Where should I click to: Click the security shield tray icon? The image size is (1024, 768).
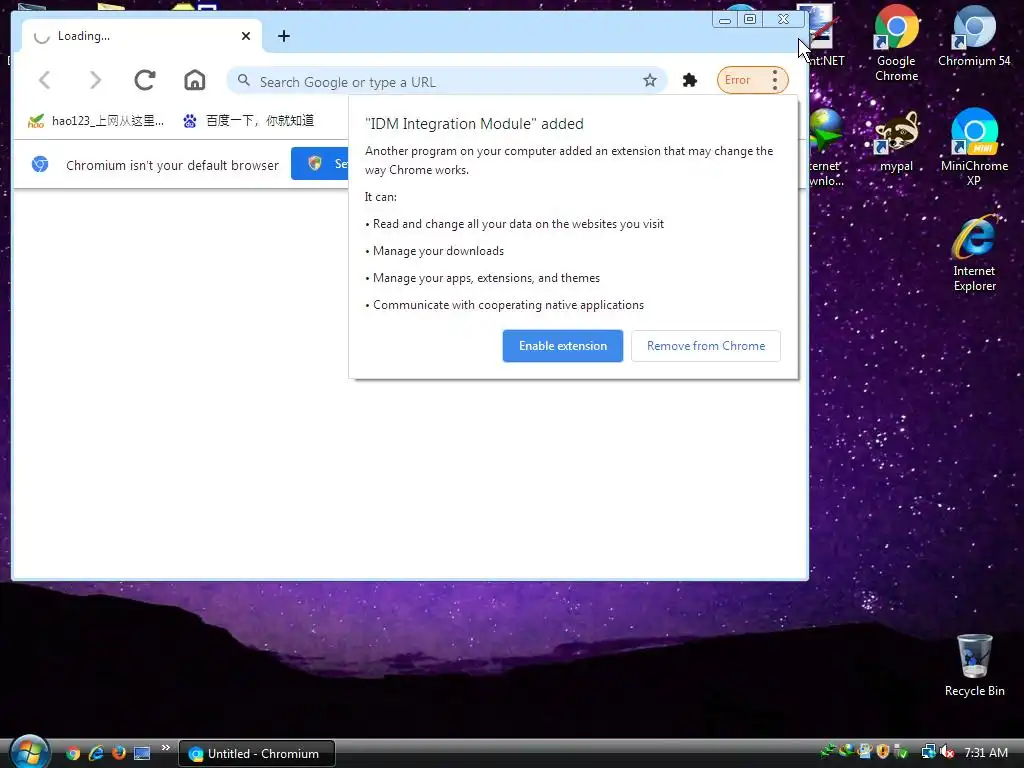pos(883,752)
